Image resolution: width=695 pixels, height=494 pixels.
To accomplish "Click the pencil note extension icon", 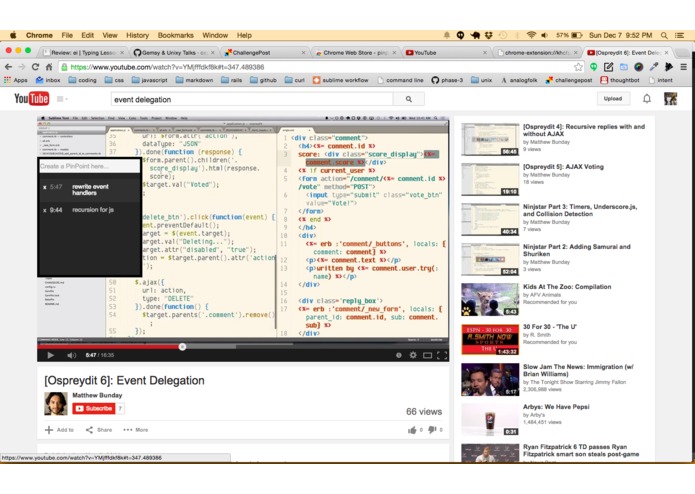I will (608, 67).
